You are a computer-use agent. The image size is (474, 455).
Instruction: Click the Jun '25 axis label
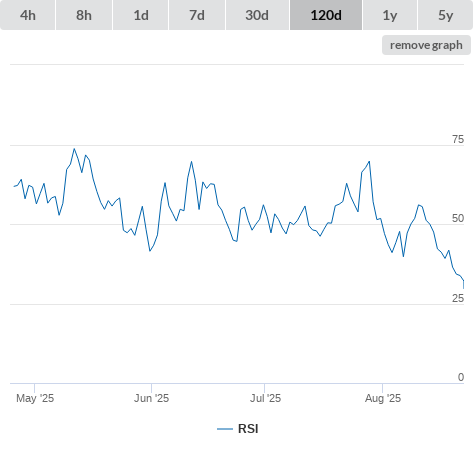(151, 398)
